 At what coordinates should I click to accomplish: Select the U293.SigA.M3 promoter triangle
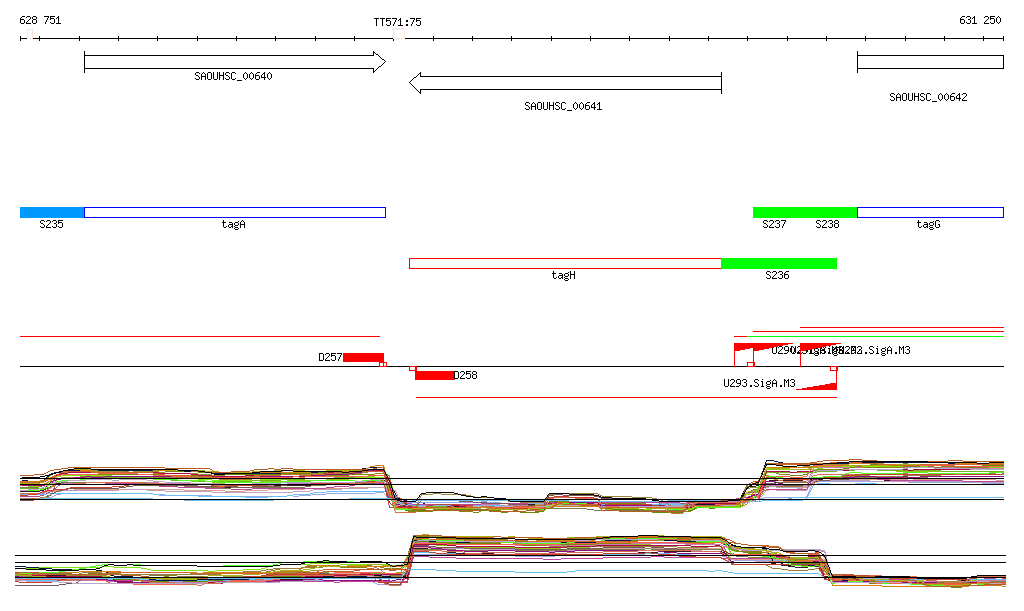(819, 386)
